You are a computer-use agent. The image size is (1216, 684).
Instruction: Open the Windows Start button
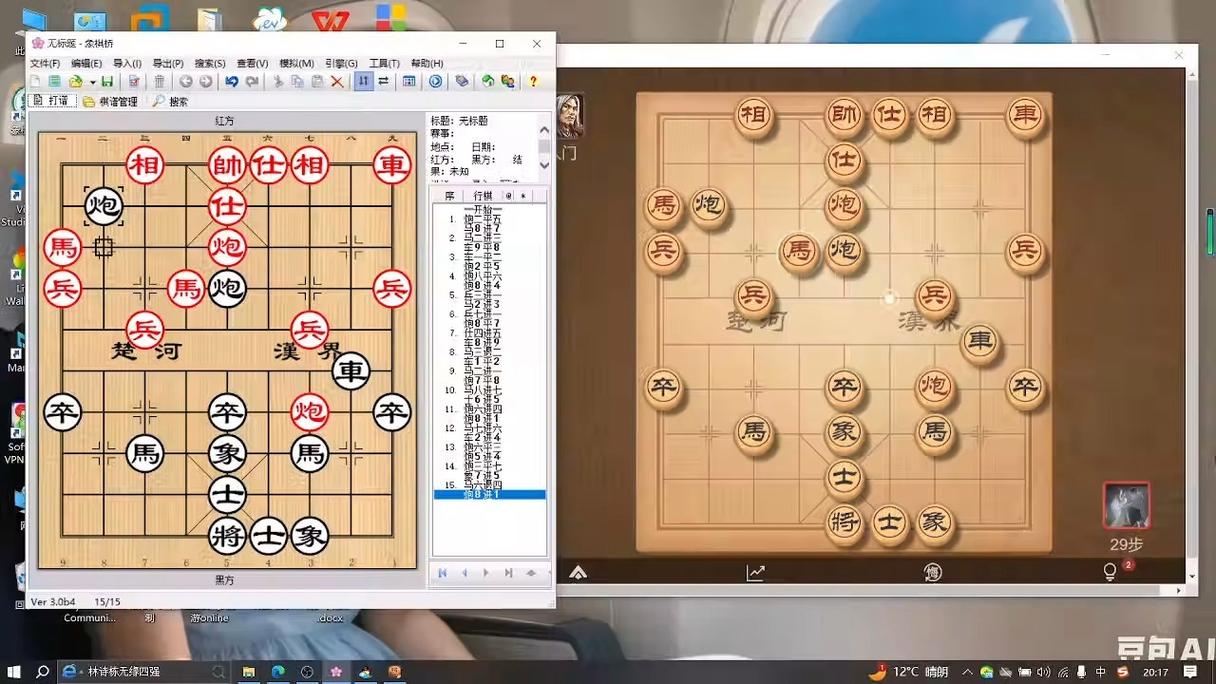[x=14, y=672]
